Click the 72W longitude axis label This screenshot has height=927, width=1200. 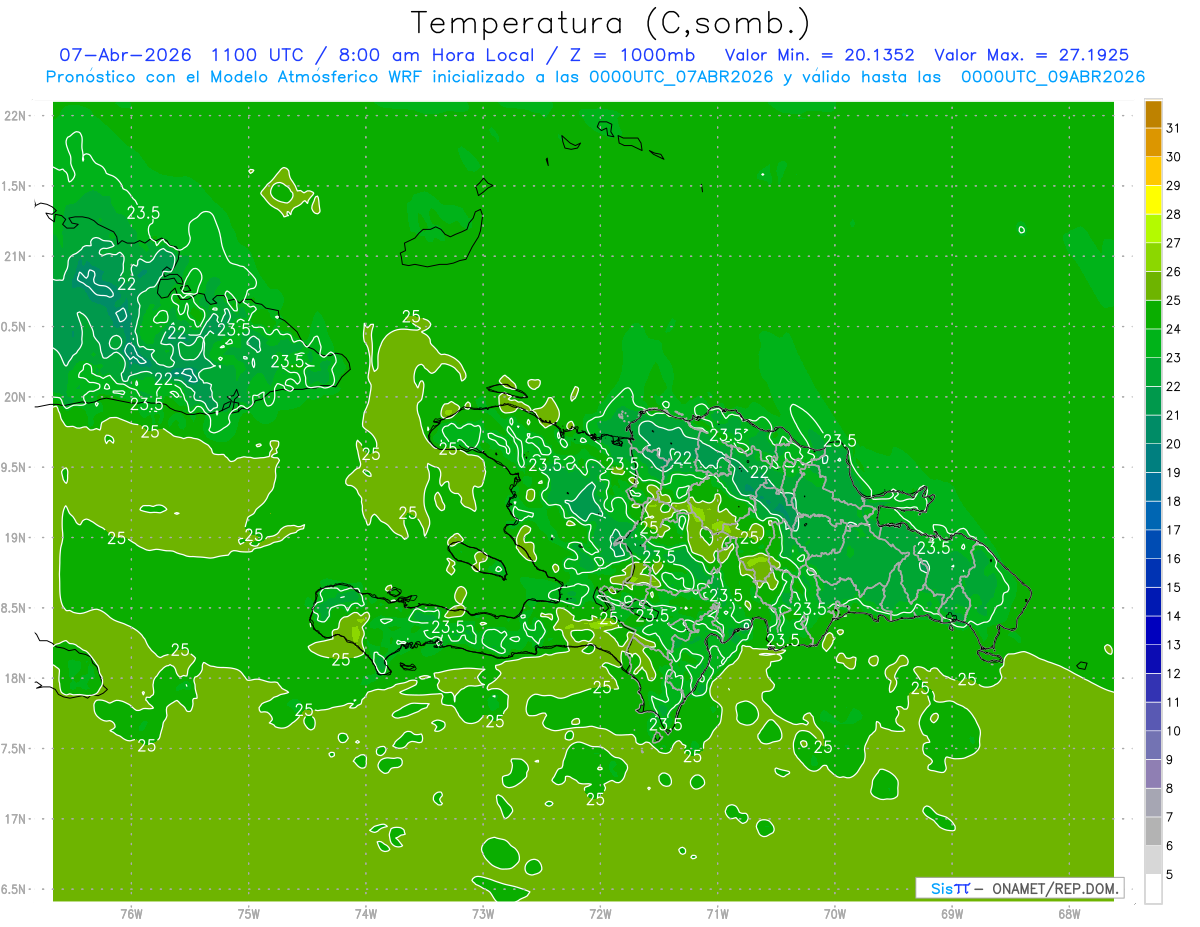(x=600, y=914)
